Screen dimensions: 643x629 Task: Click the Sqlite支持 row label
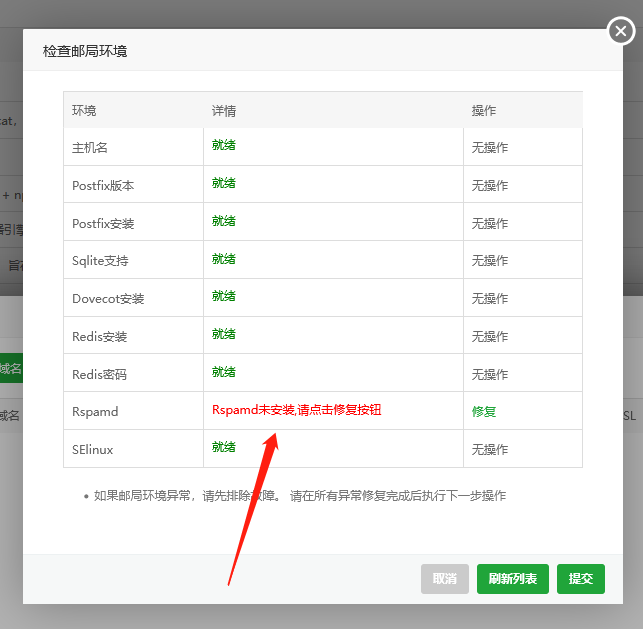pyautogui.click(x=100, y=261)
